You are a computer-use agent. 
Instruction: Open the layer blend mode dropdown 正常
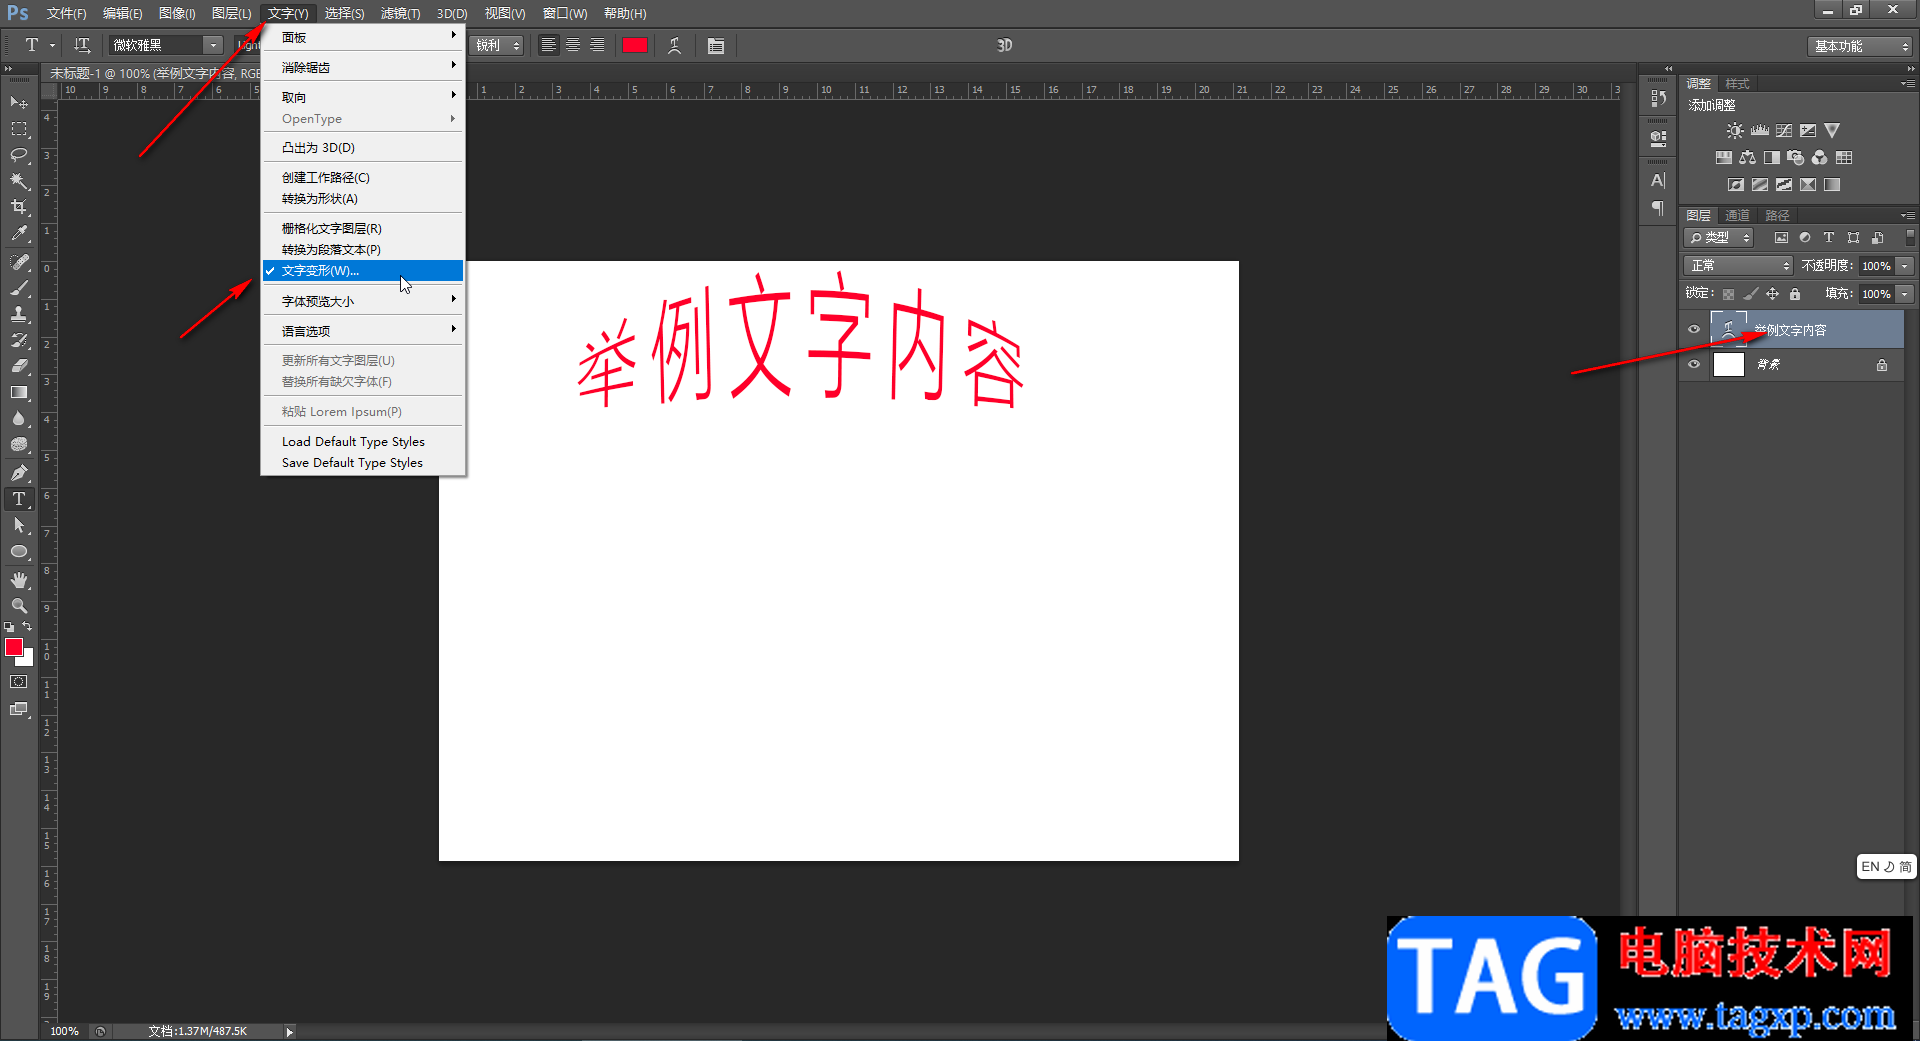point(1738,265)
